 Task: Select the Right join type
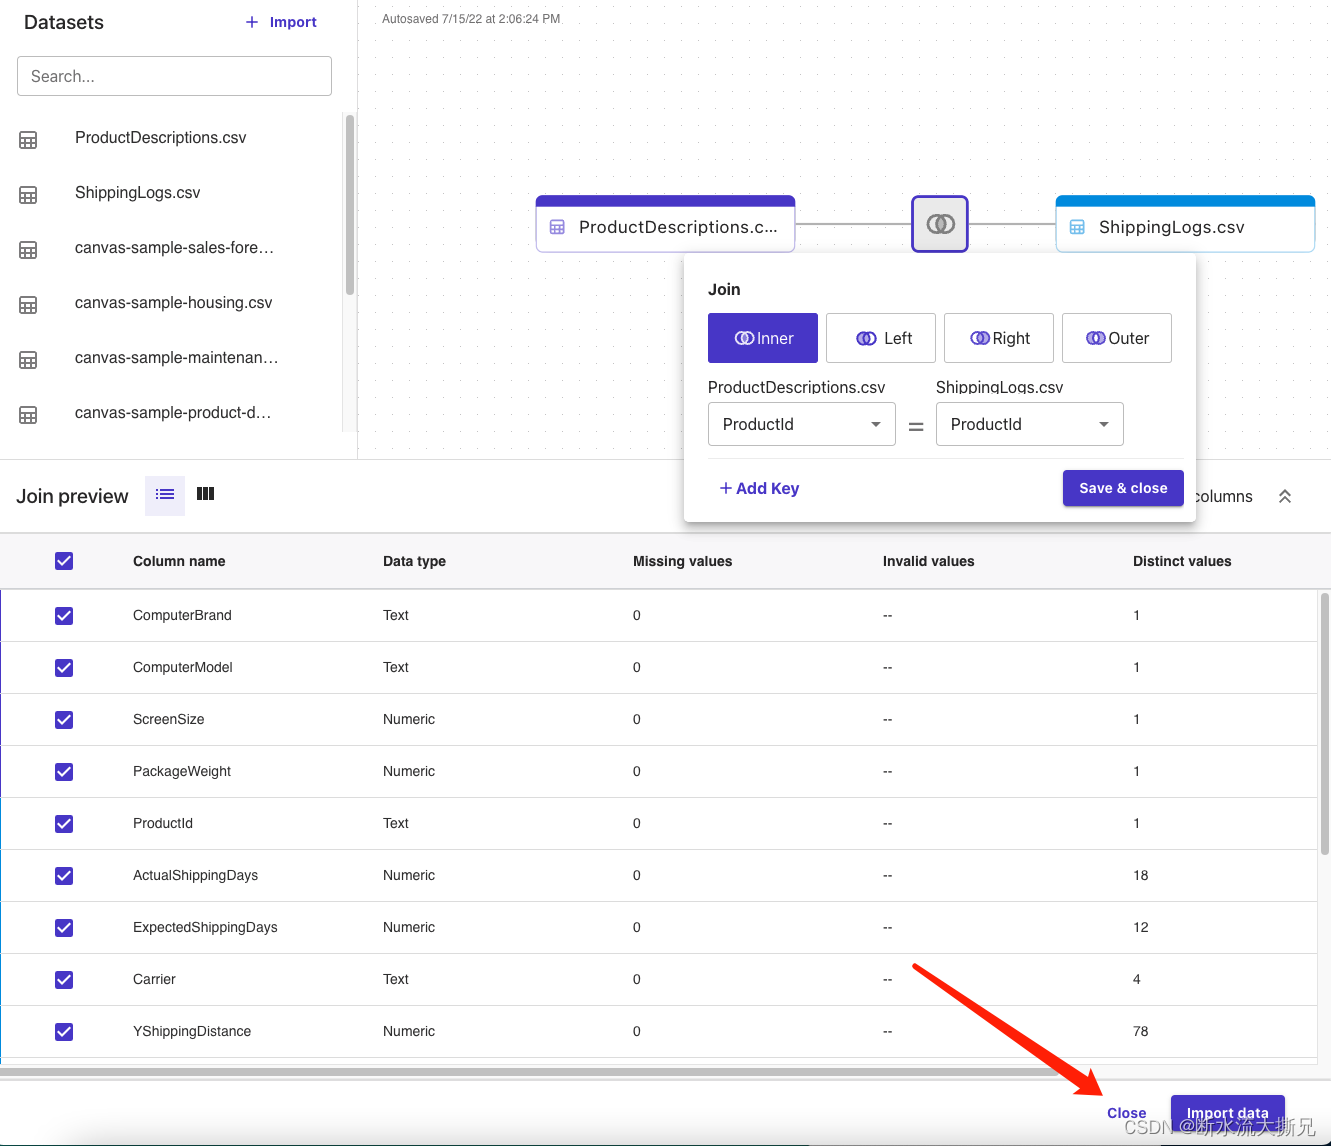[999, 338]
